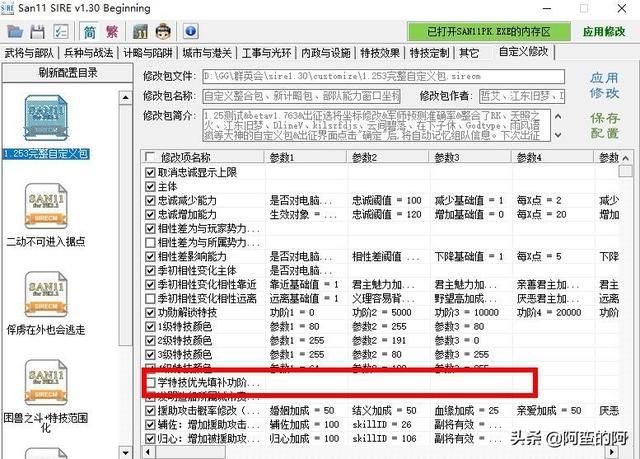Click the table horizontal scroll-right arrow
The height and width of the screenshot is (459, 640).
pos(612,452)
